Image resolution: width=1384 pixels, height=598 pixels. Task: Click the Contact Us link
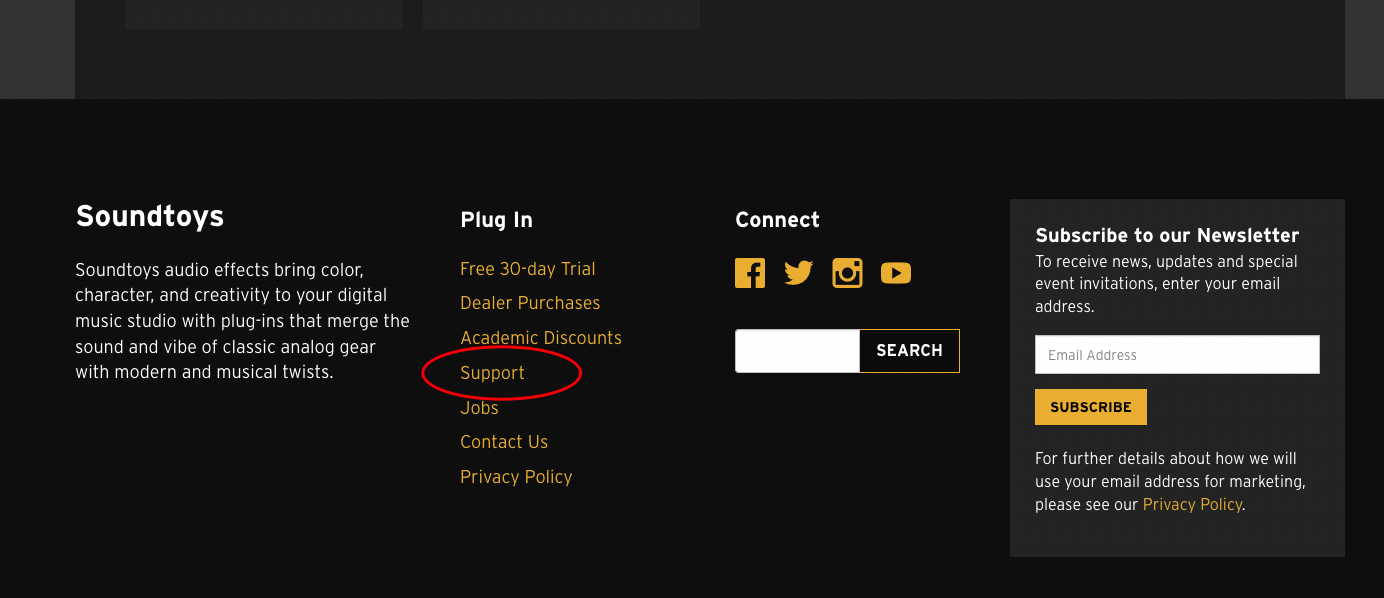coord(504,442)
